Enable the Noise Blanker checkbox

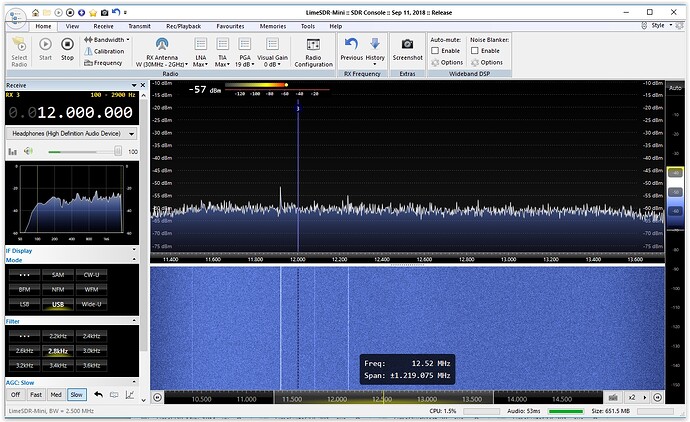pyautogui.click(x=474, y=50)
